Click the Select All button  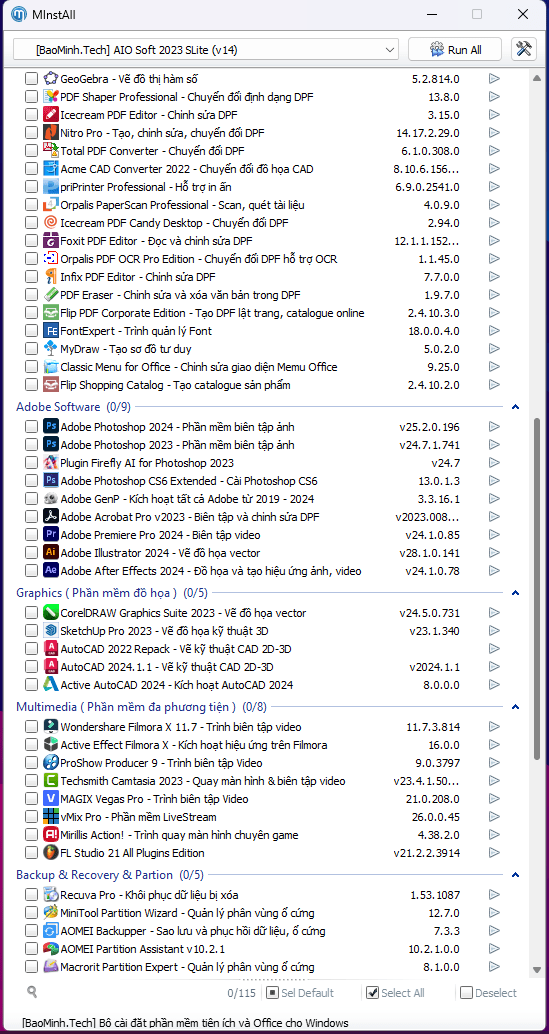(395, 992)
